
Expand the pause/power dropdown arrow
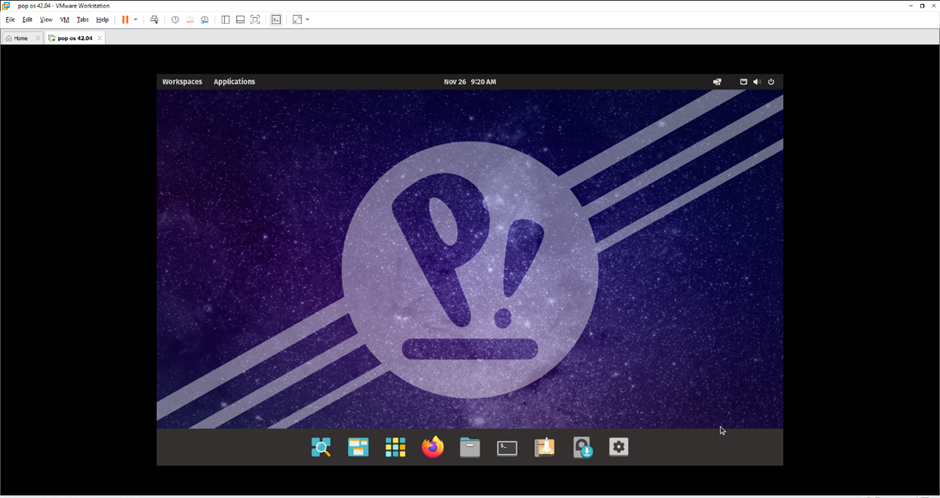click(x=136, y=20)
